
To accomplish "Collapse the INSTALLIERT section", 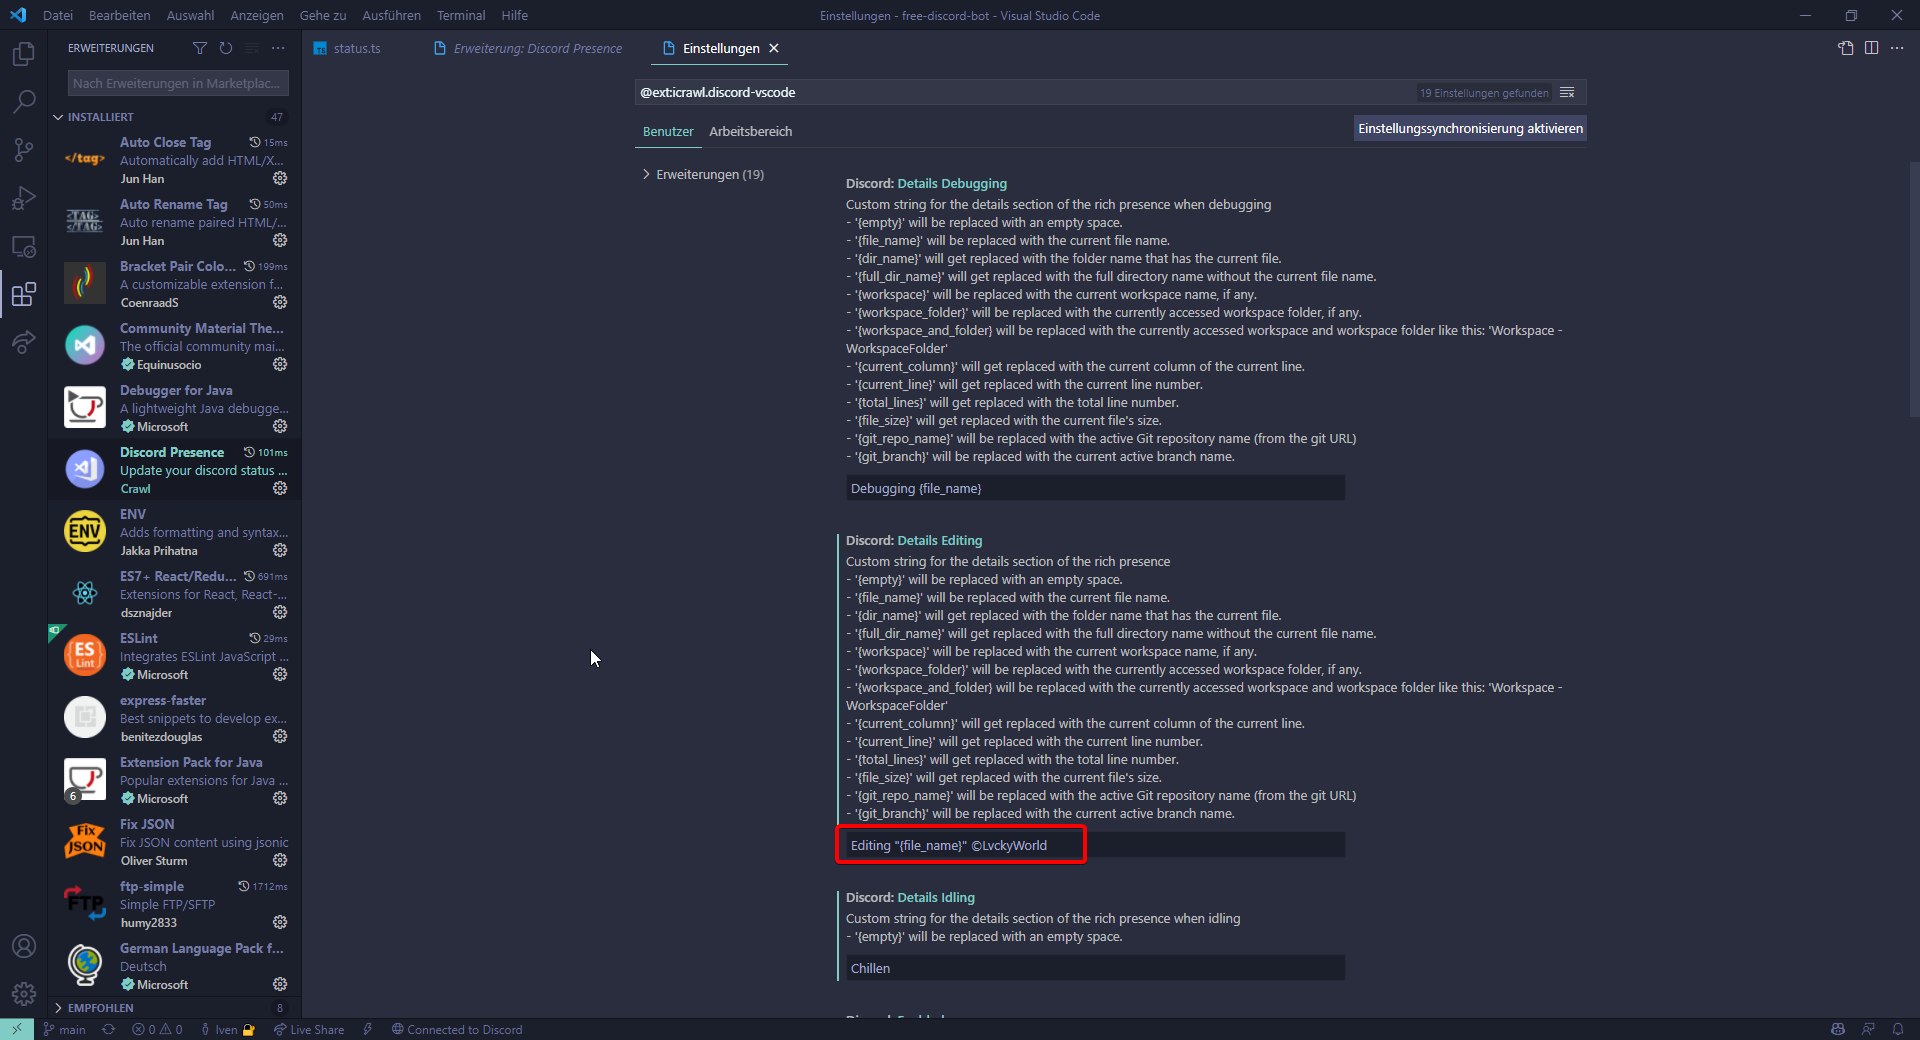I will click(59, 117).
